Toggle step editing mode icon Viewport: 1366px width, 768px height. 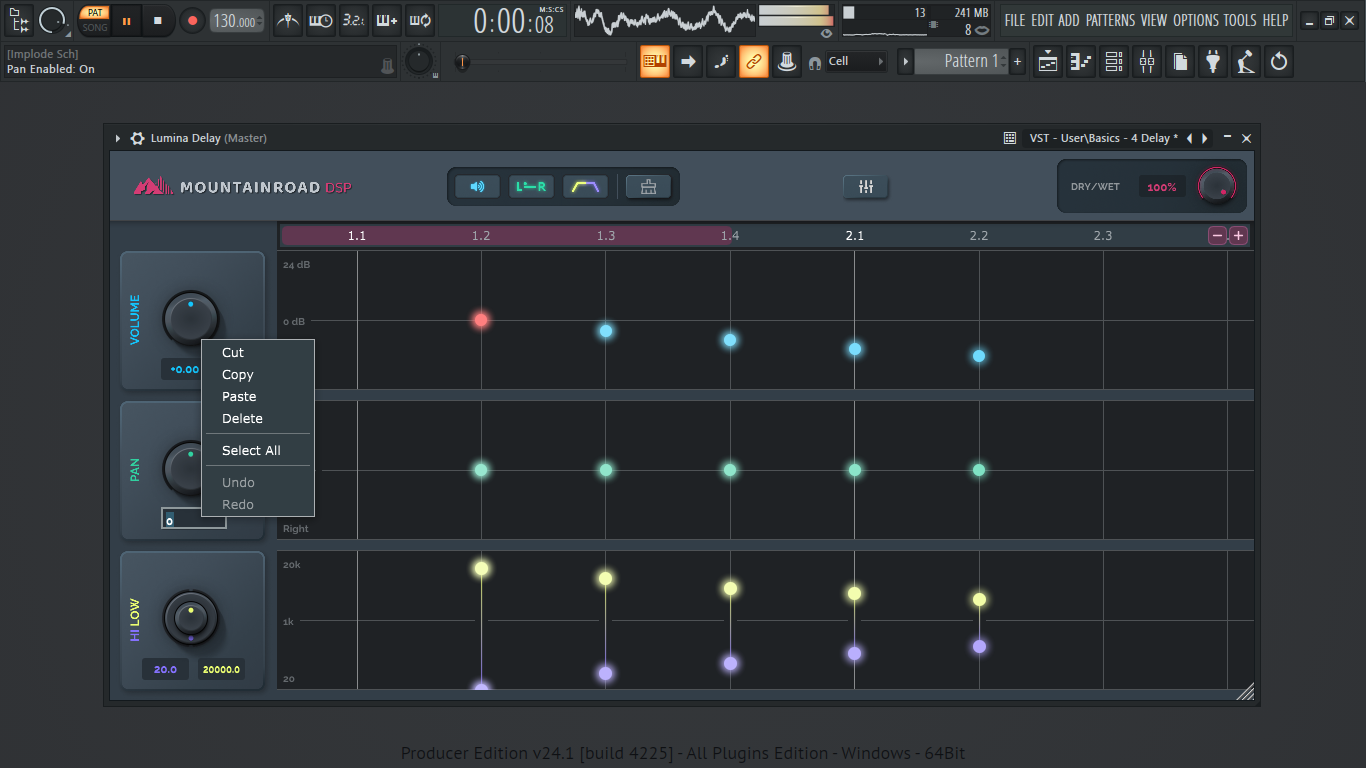(x=721, y=61)
